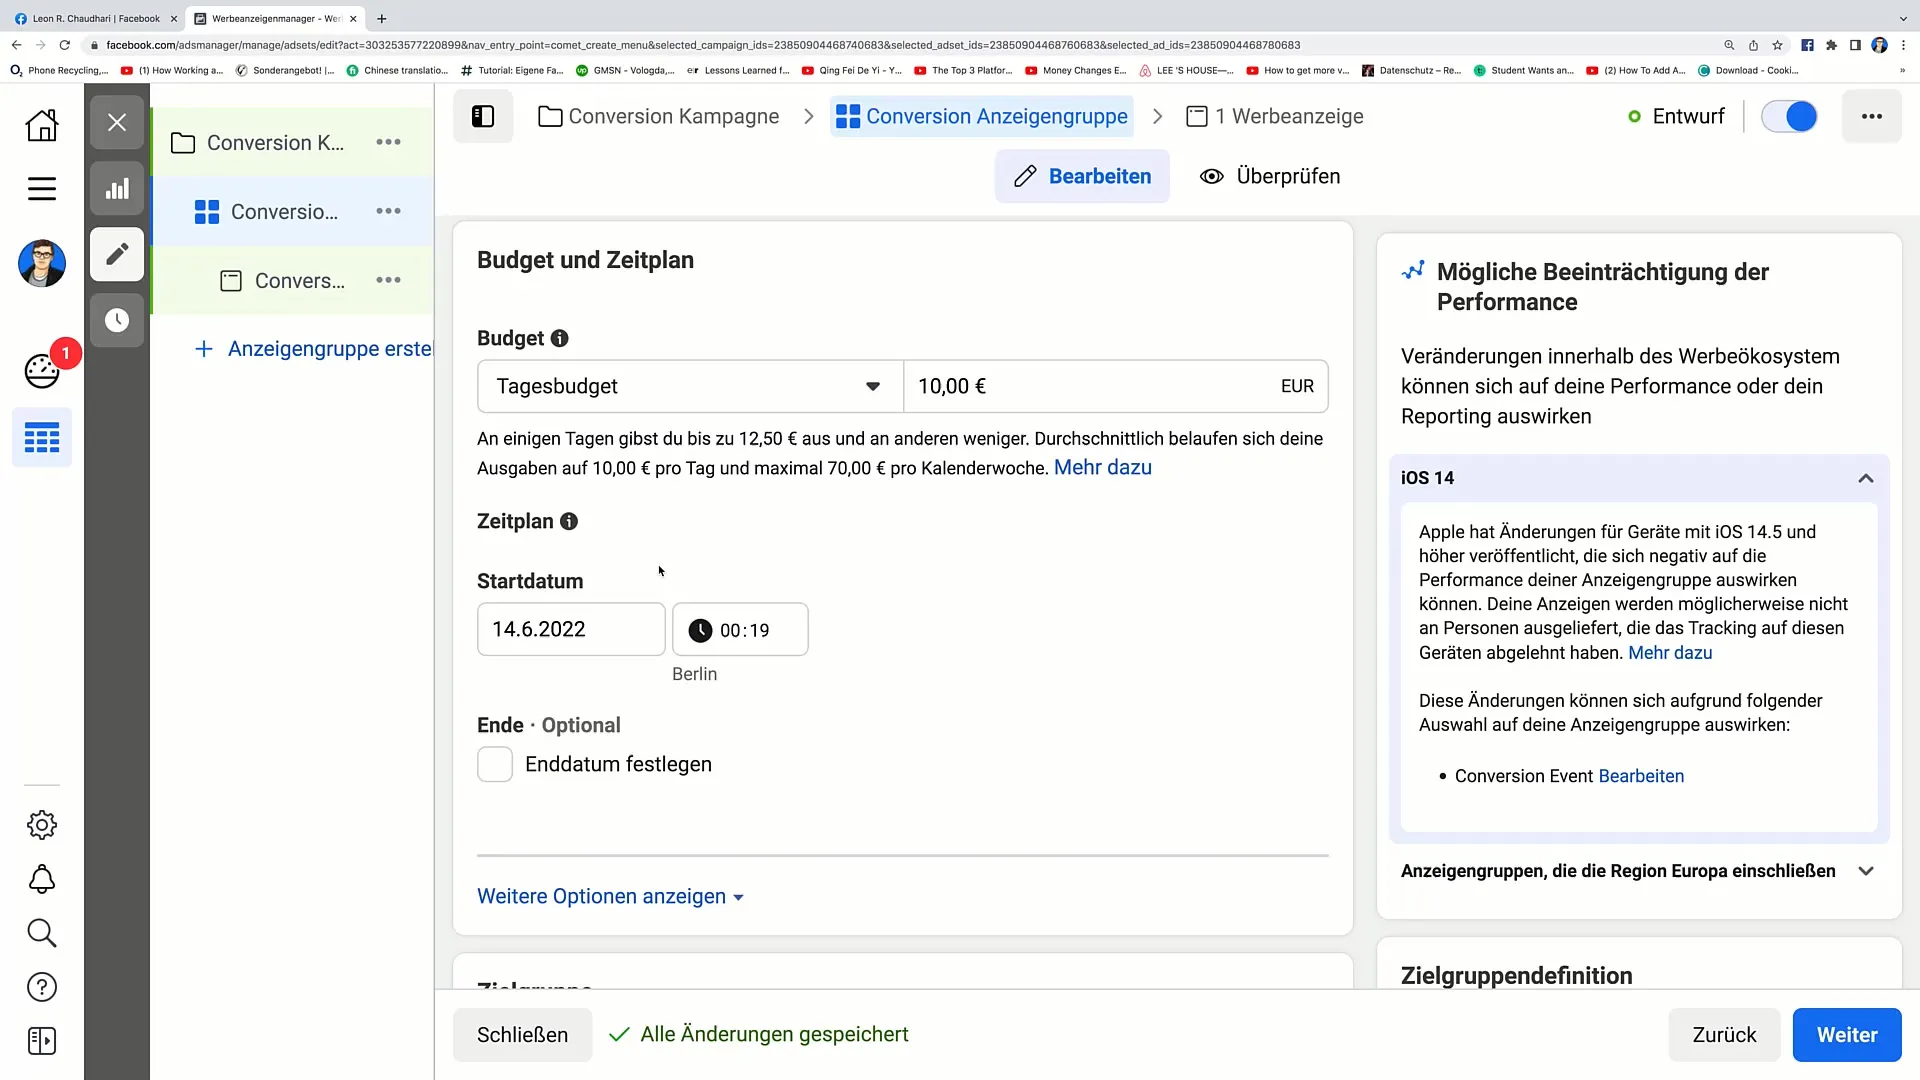Open the settings gear in the sidebar
Image resolution: width=1920 pixels, height=1080 pixels.
tap(42, 825)
